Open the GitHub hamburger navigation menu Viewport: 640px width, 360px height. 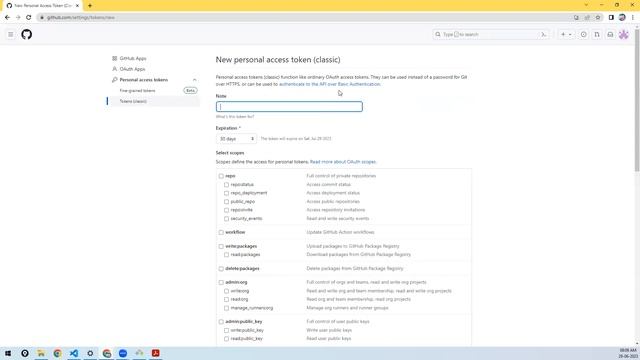pos(11,35)
